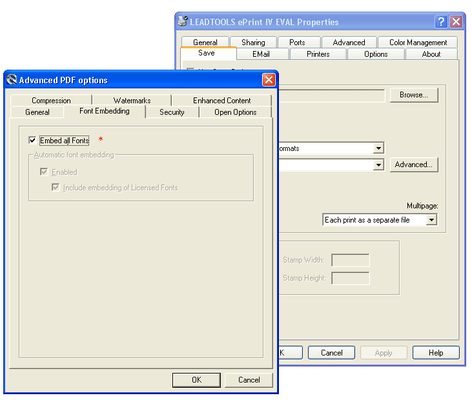Image resolution: width=472 pixels, height=400 pixels.
Task: Select the General tab in LEADTOOLS Properties window
Action: point(205,42)
